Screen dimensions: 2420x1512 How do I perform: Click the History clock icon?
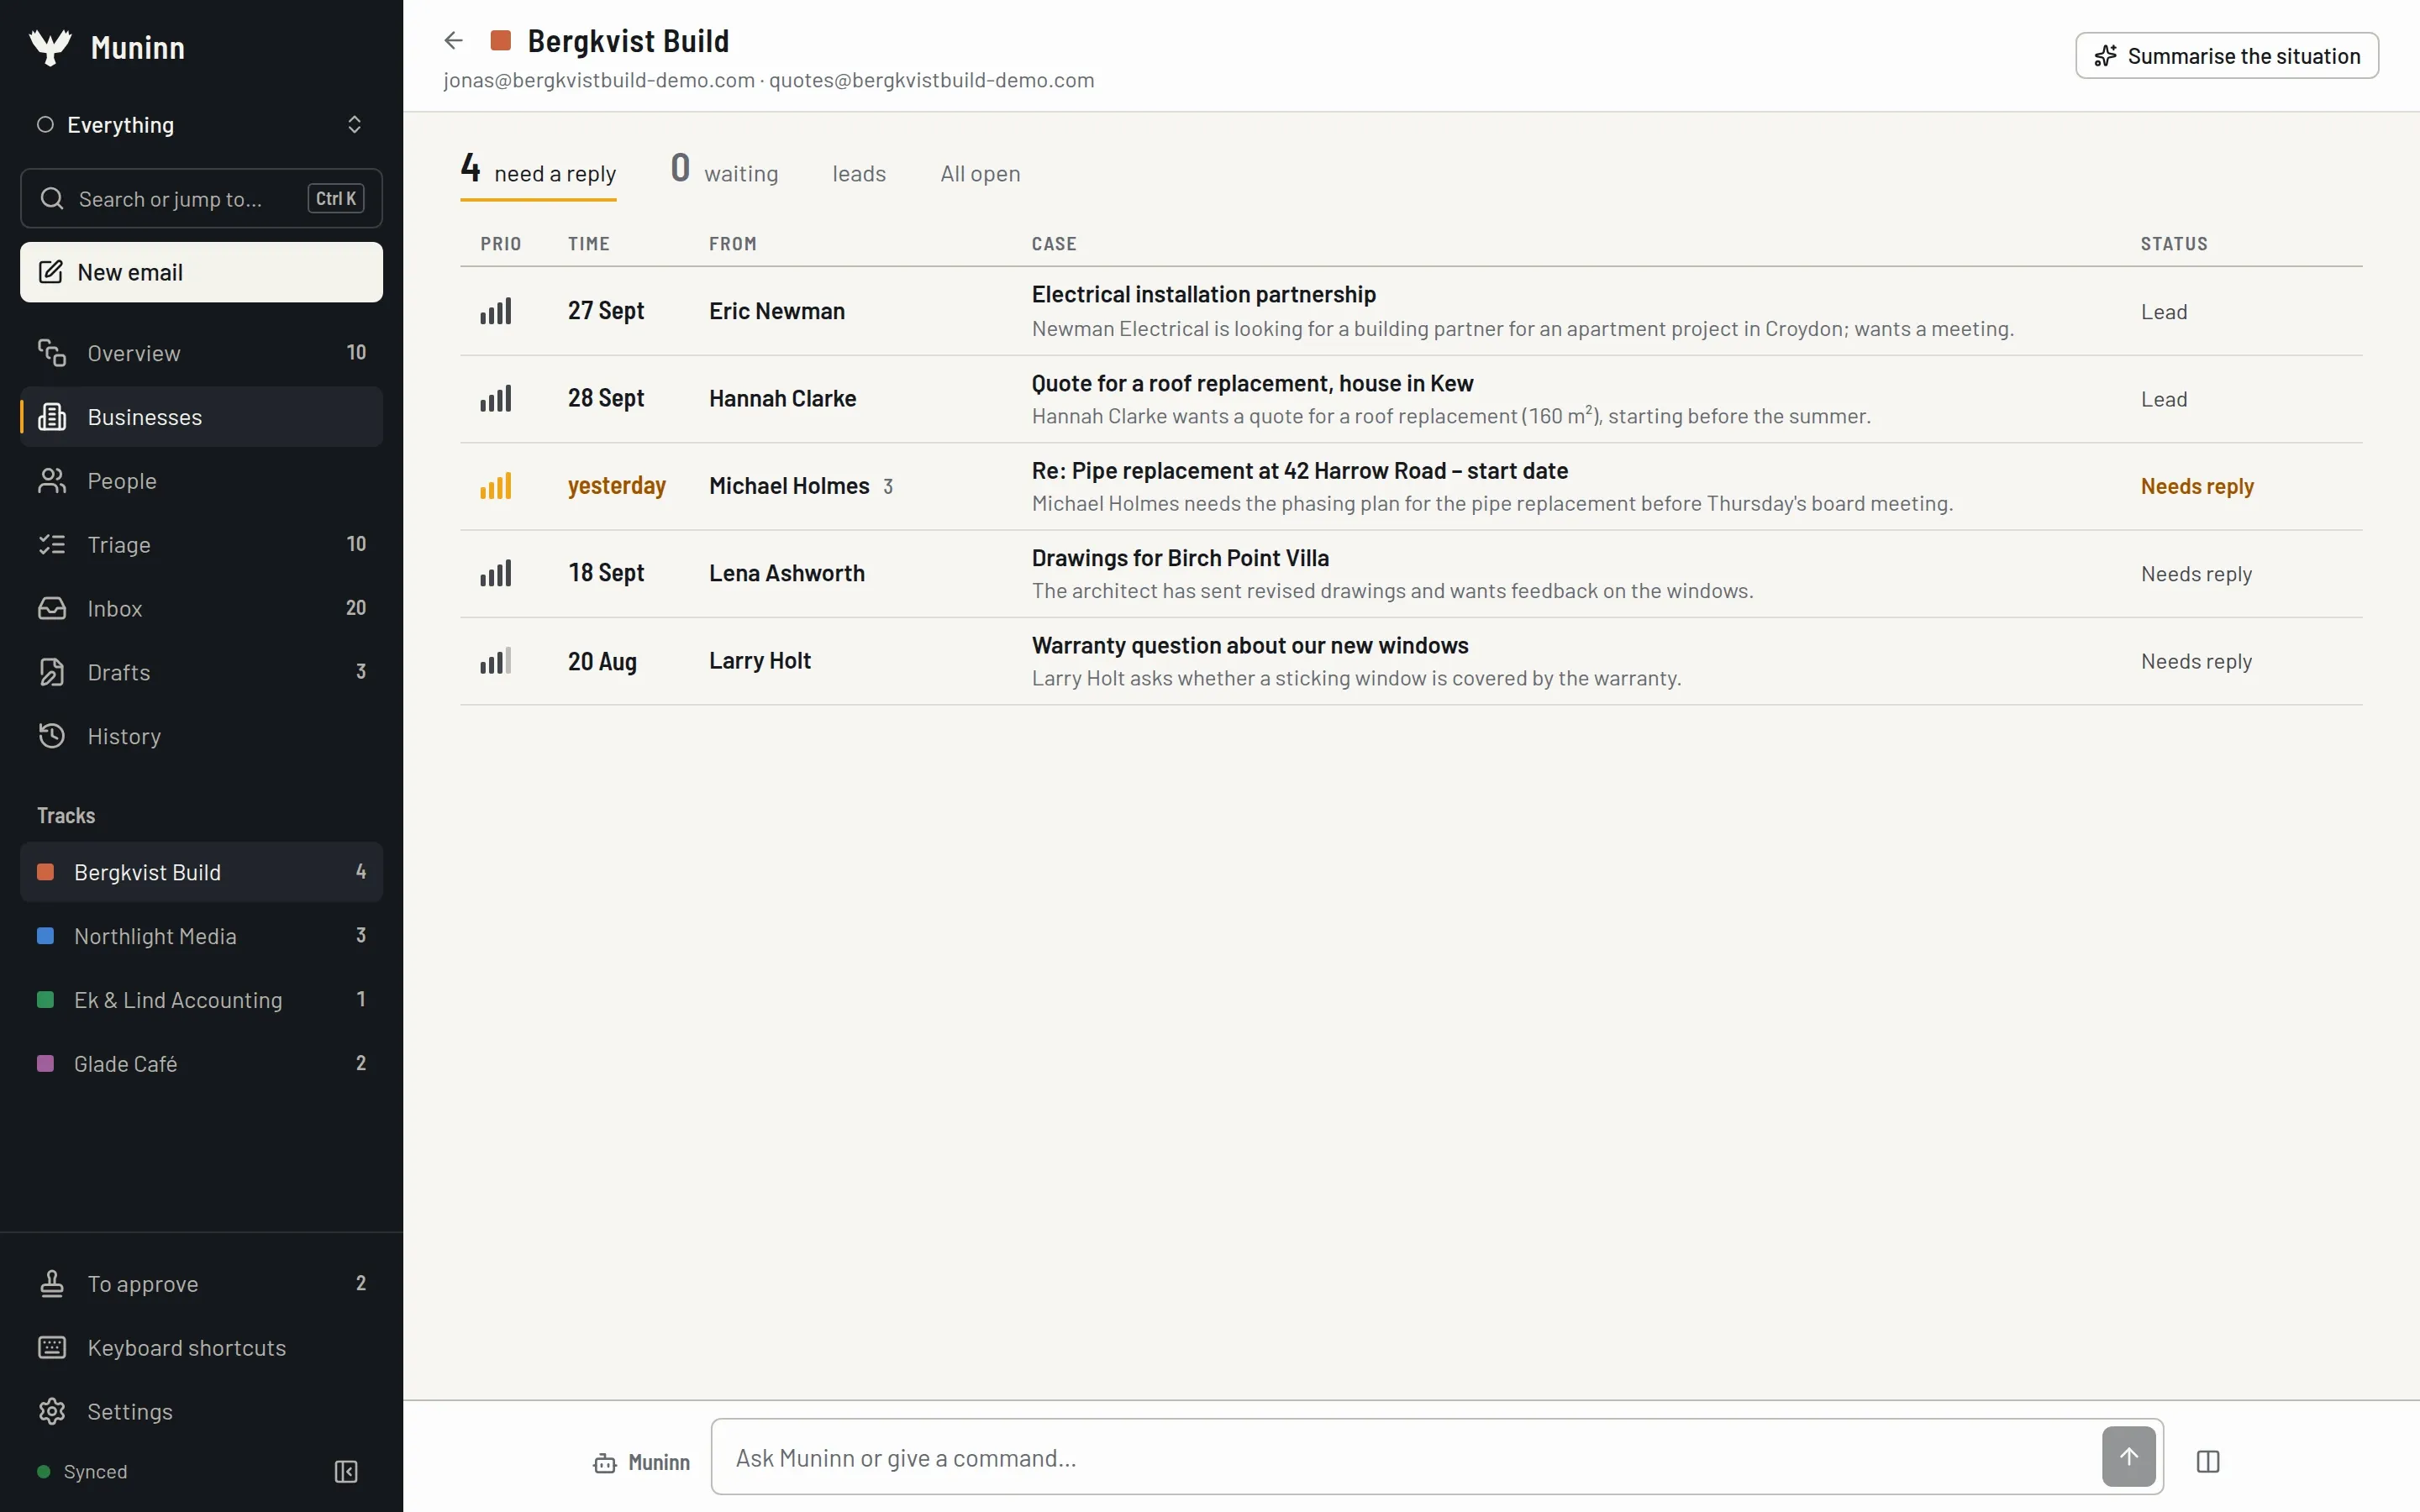pyautogui.click(x=52, y=737)
